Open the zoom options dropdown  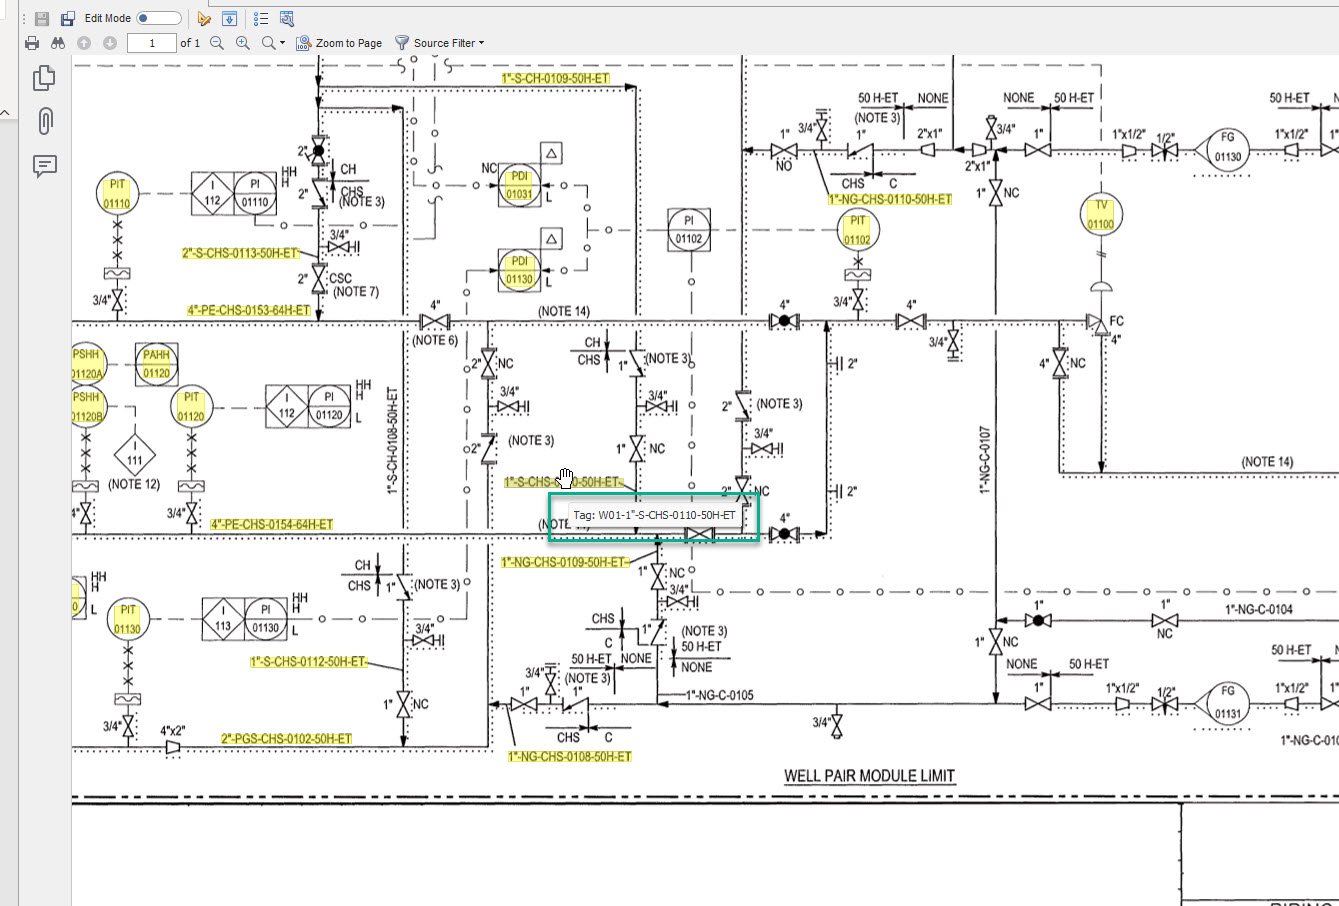(273, 43)
